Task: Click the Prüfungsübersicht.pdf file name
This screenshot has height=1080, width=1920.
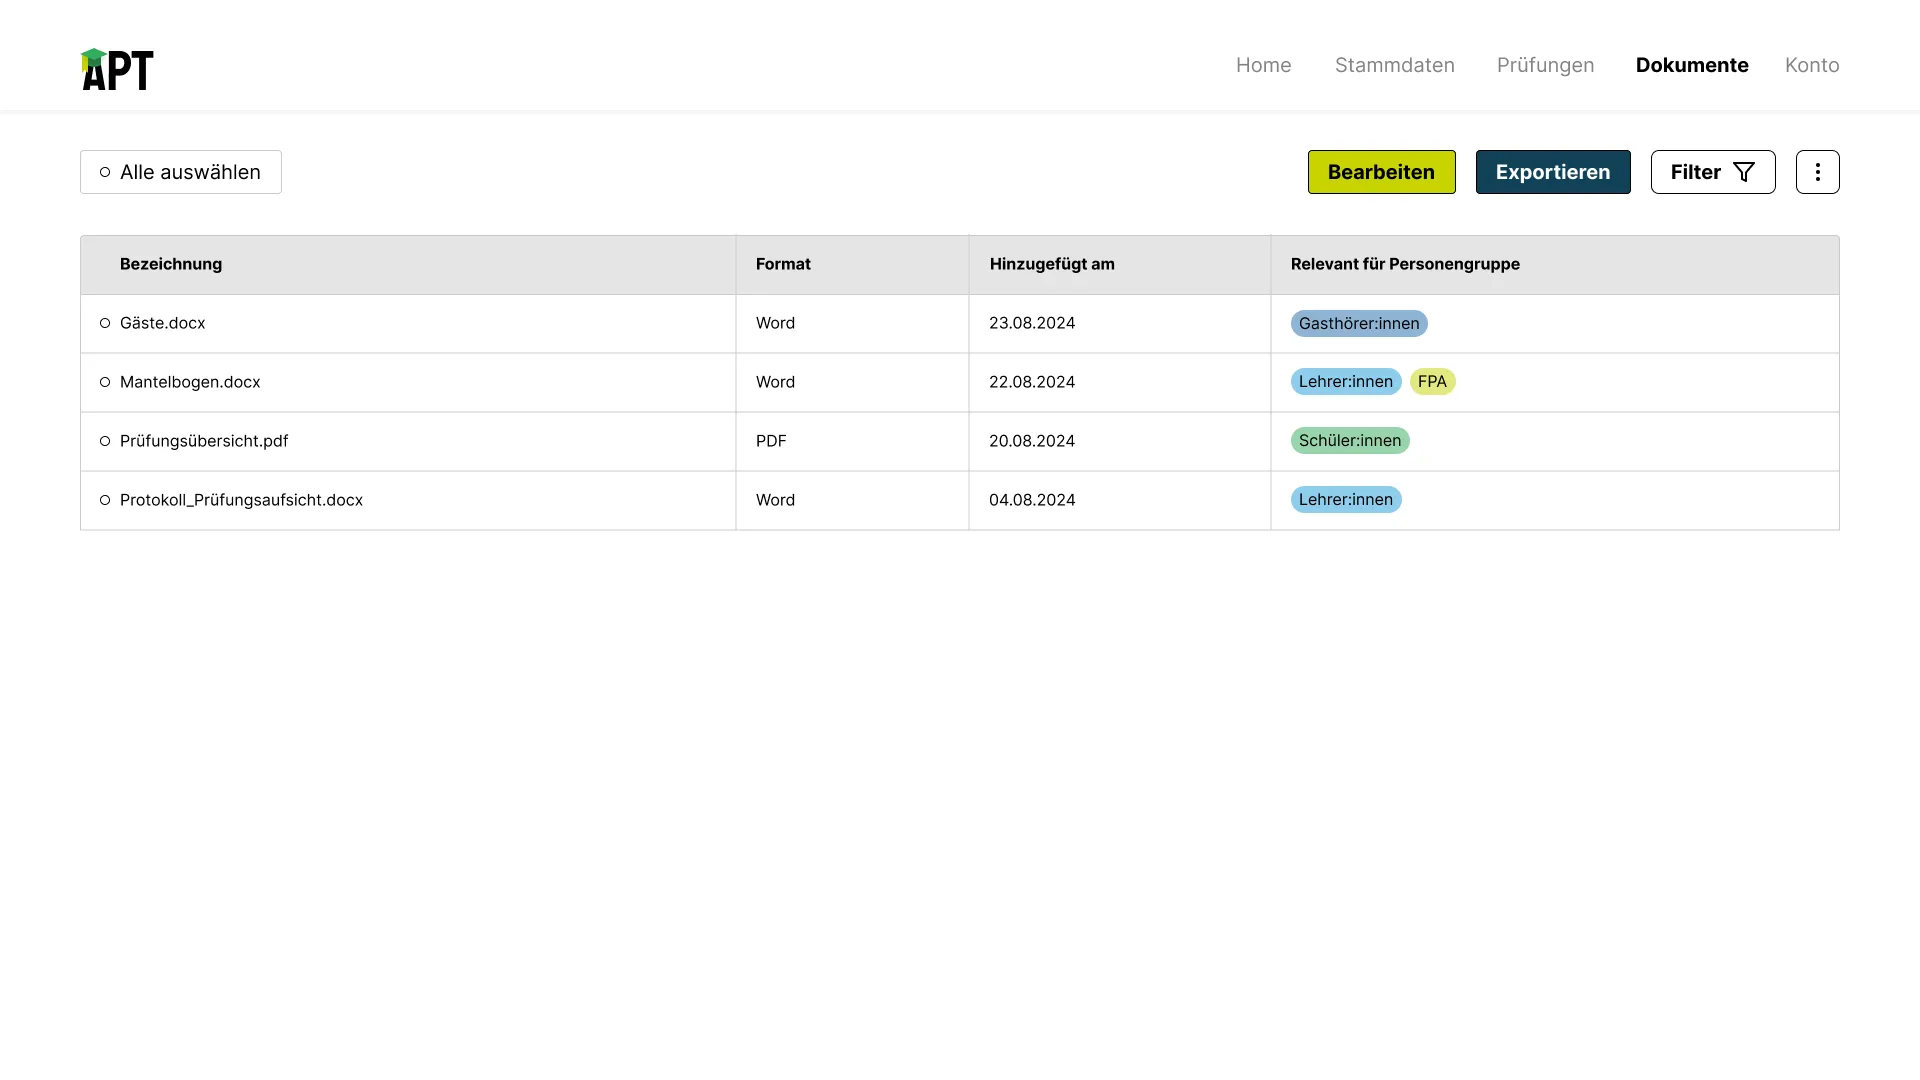Action: tap(204, 441)
